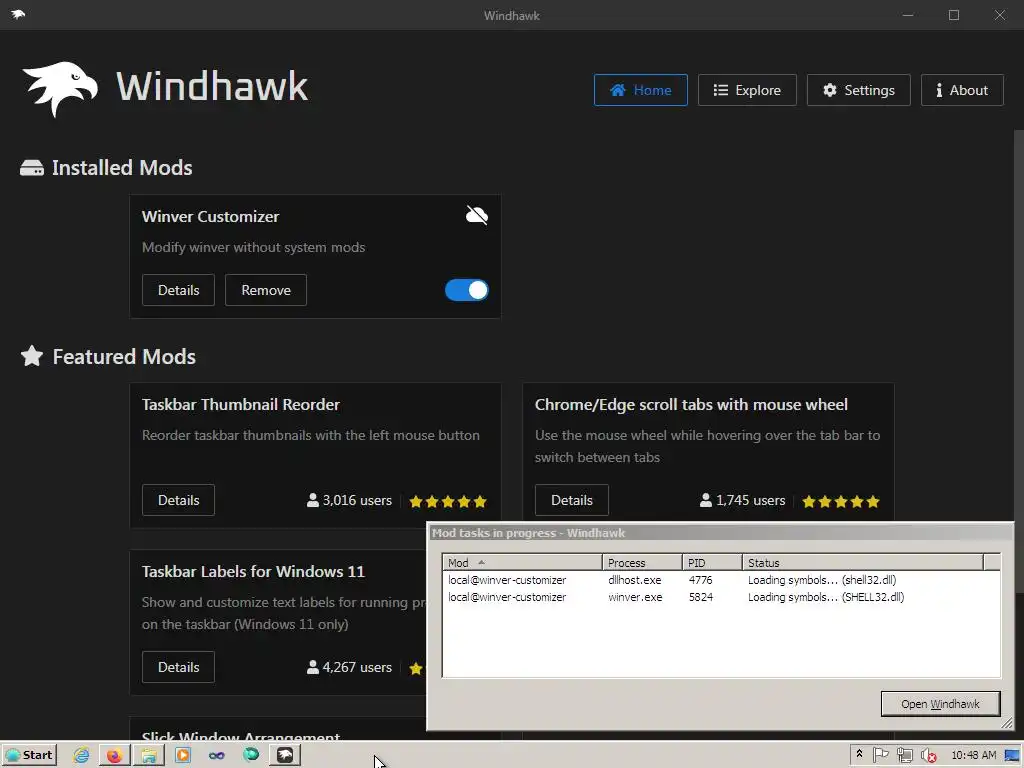
Task: Open Details for Taskbar Thumbnail Reorder
Action: tap(178, 500)
